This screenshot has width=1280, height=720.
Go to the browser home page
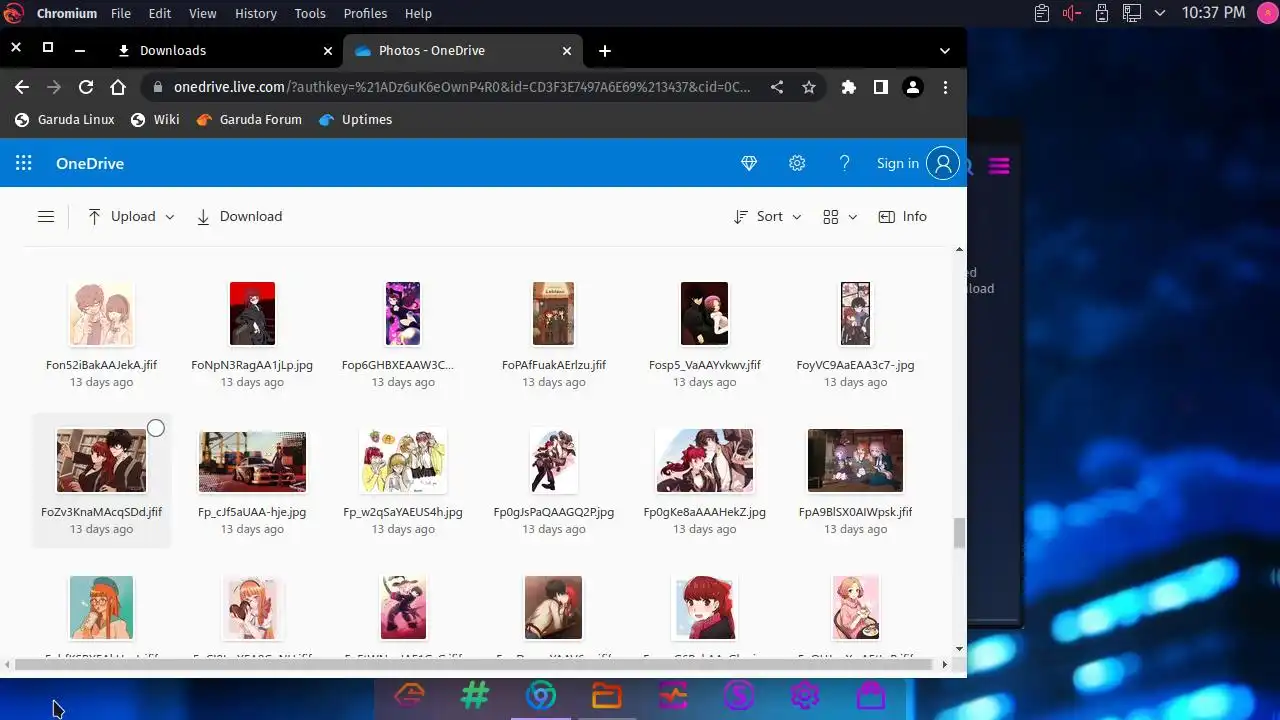[x=118, y=87]
